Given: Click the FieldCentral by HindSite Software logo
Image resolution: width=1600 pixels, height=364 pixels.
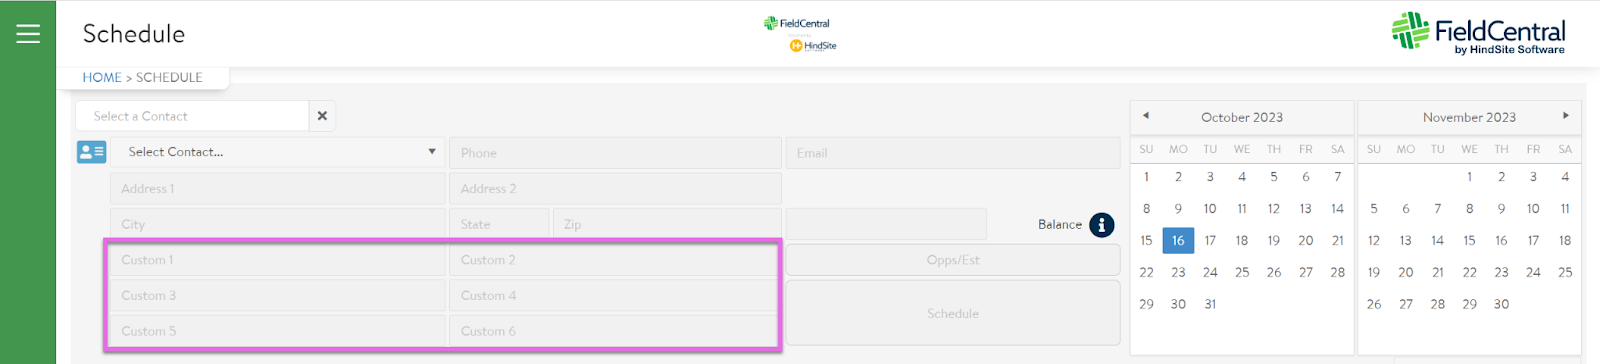Looking at the screenshot, I should point(1478,34).
